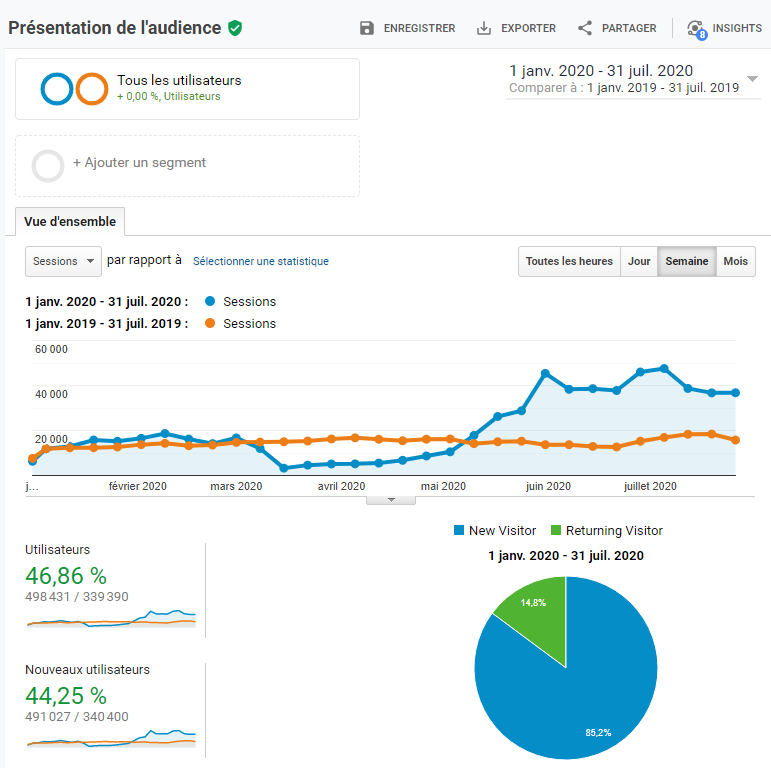Click PARTAGER label
The image size is (771, 768).
click(x=629, y=29)
